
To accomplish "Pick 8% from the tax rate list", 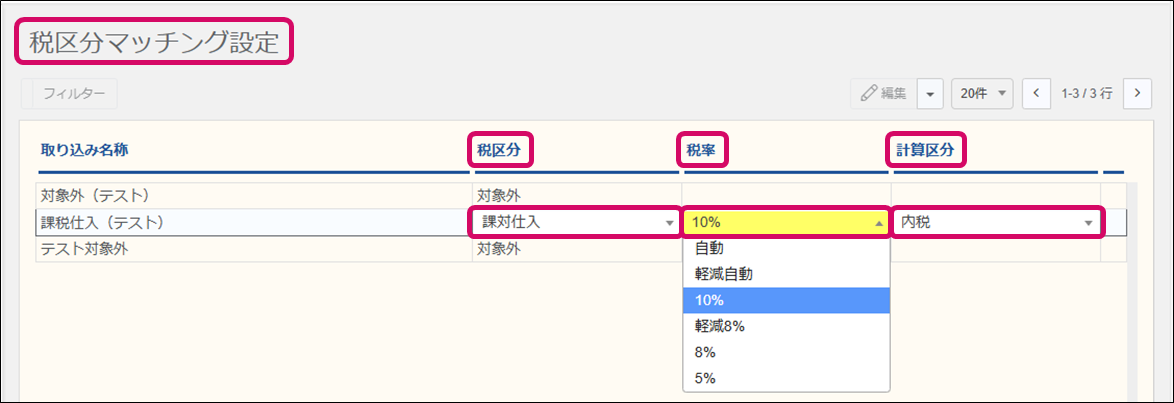I will coord(705,352).
